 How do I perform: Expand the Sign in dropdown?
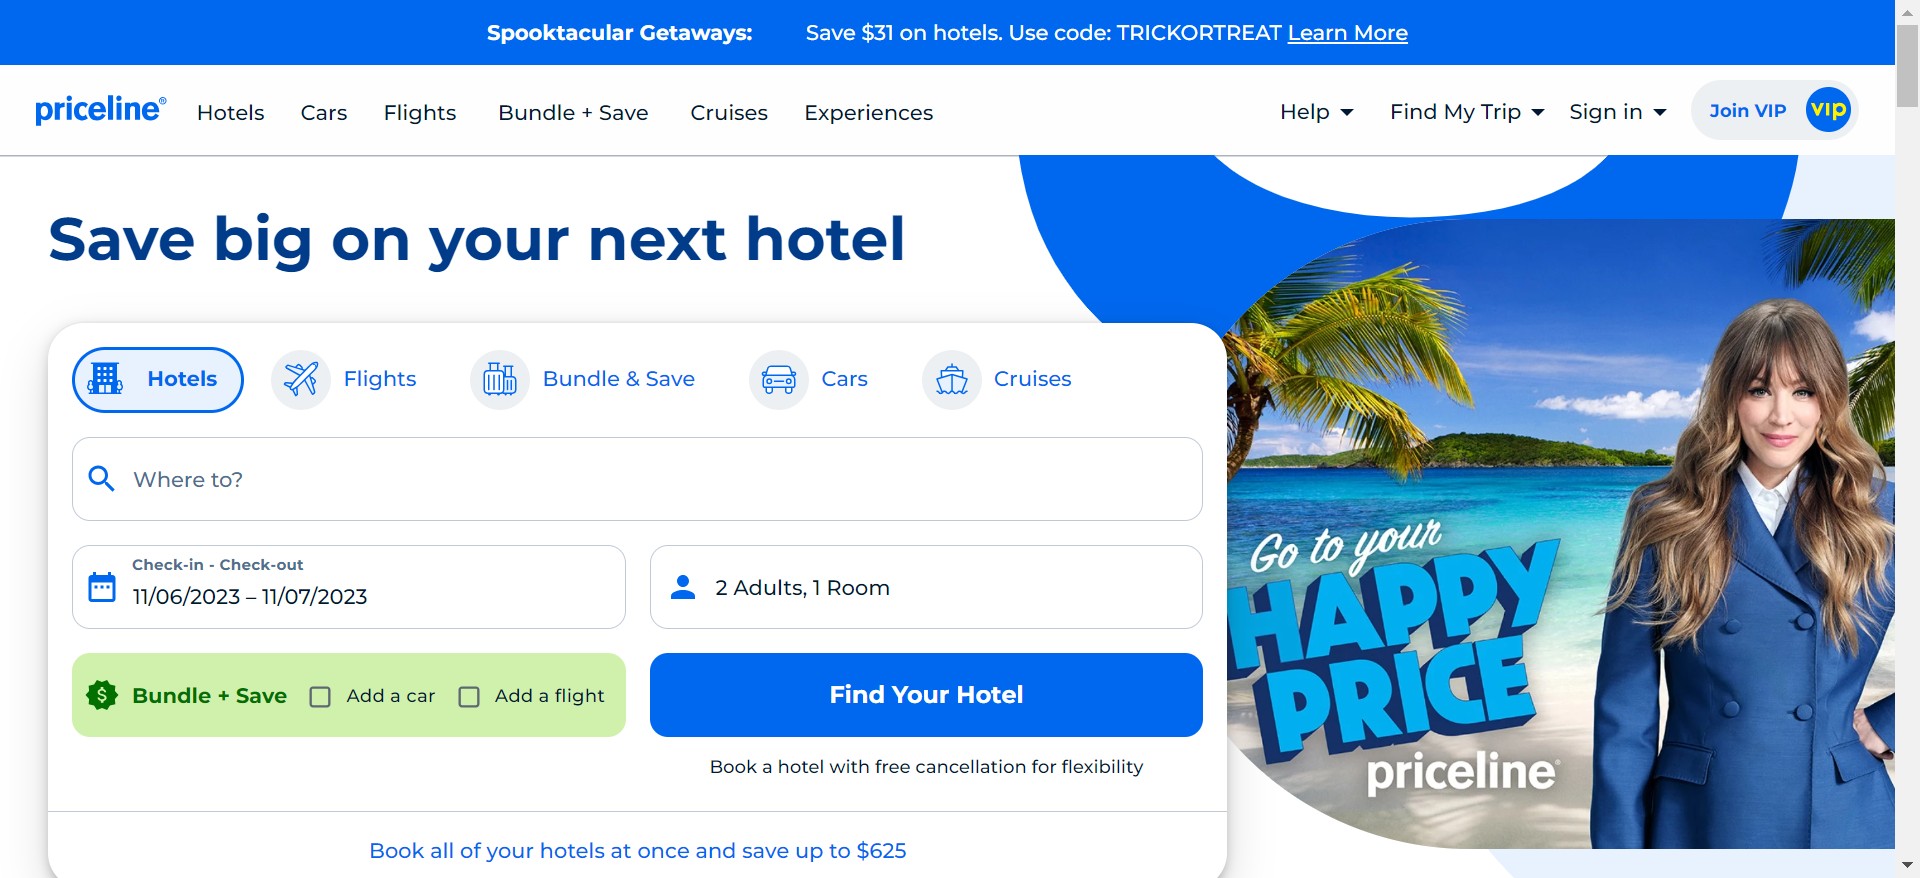[1618, 112]
